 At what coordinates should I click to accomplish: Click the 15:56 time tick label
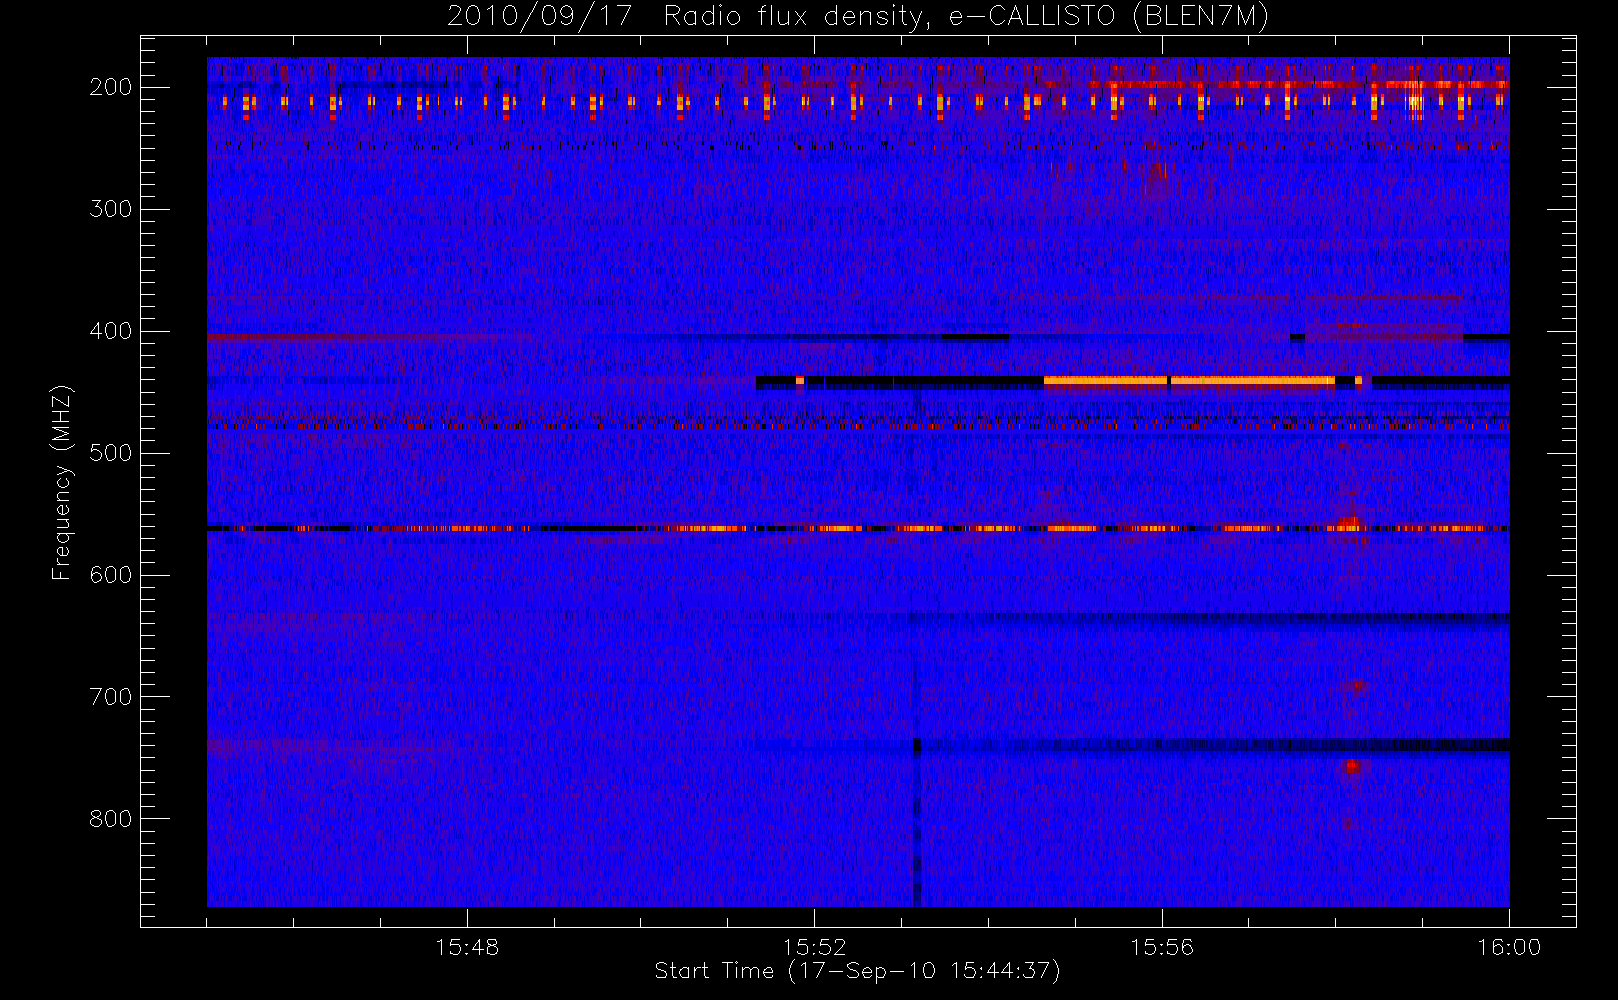point(1162,947)
